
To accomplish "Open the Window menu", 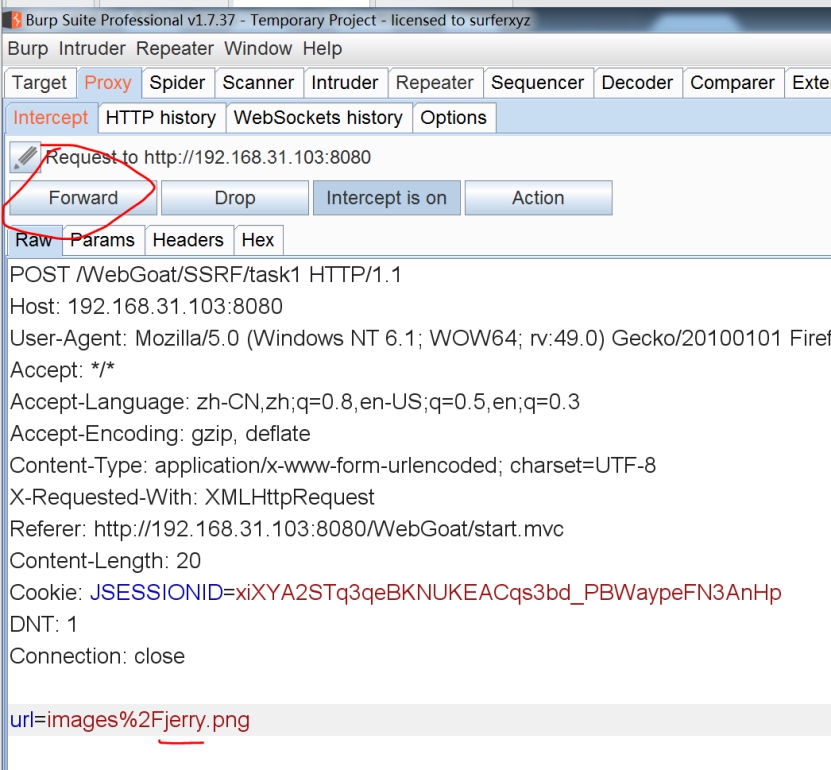I will [258, 49].
